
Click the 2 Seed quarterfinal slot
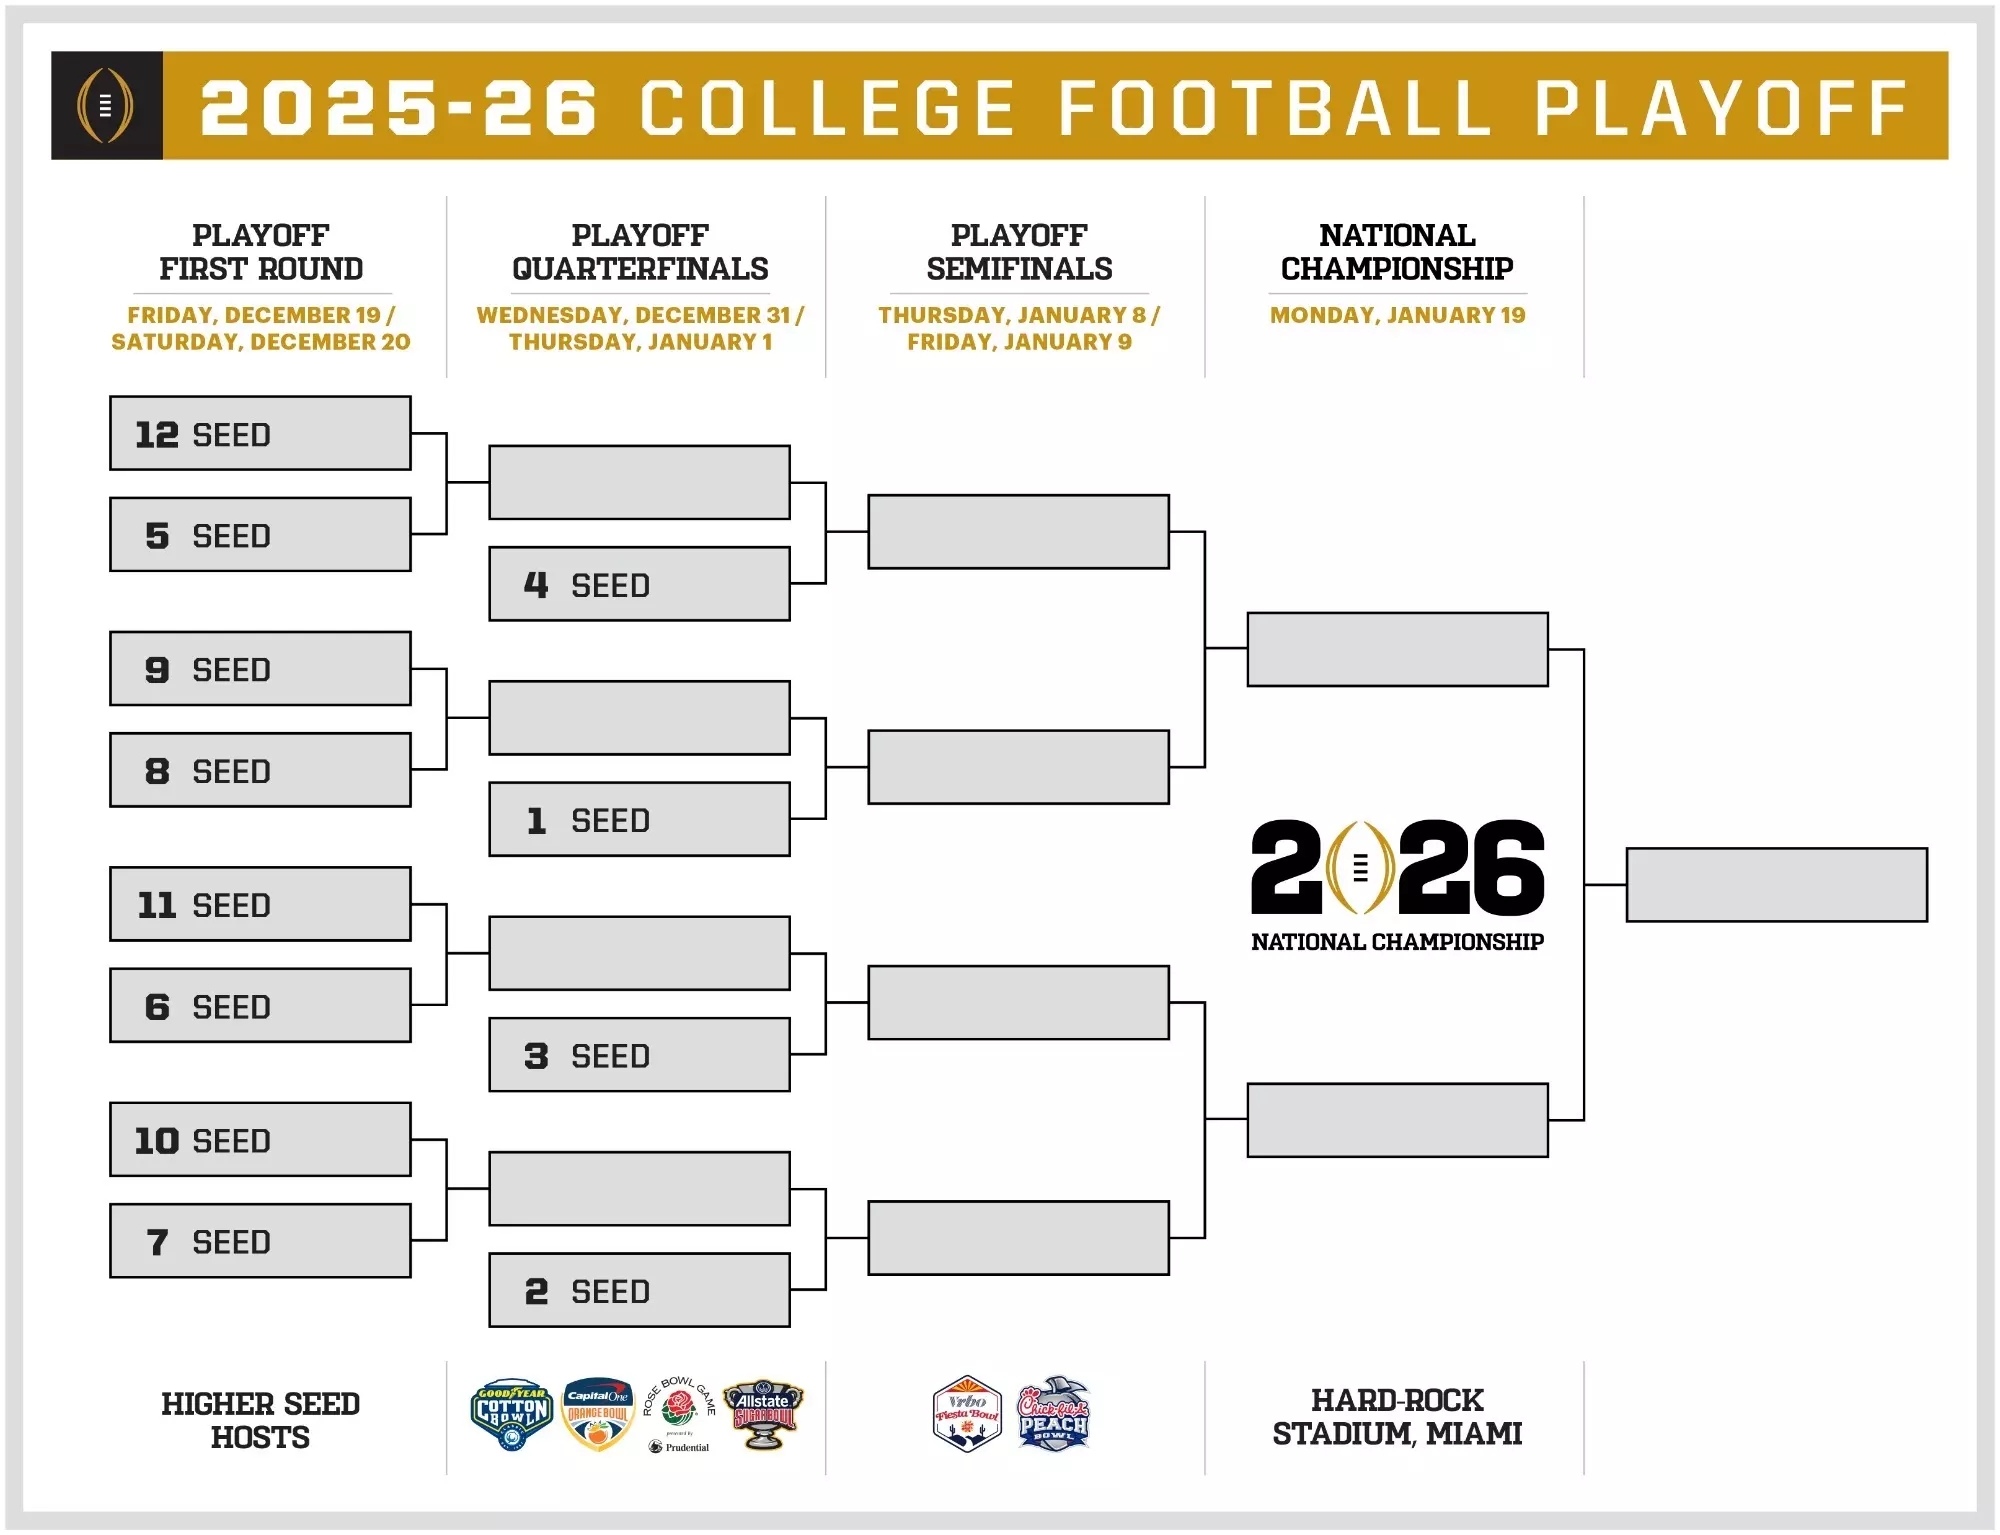click(639, 1291)
